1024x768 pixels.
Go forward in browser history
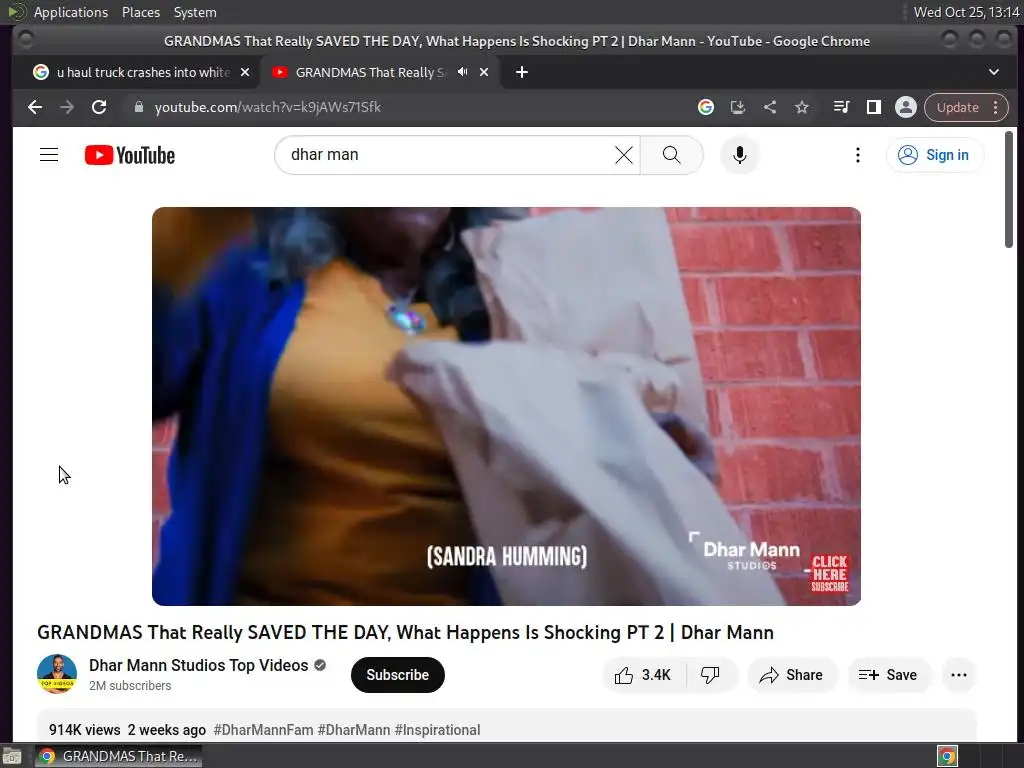click(x=67, y=107)
